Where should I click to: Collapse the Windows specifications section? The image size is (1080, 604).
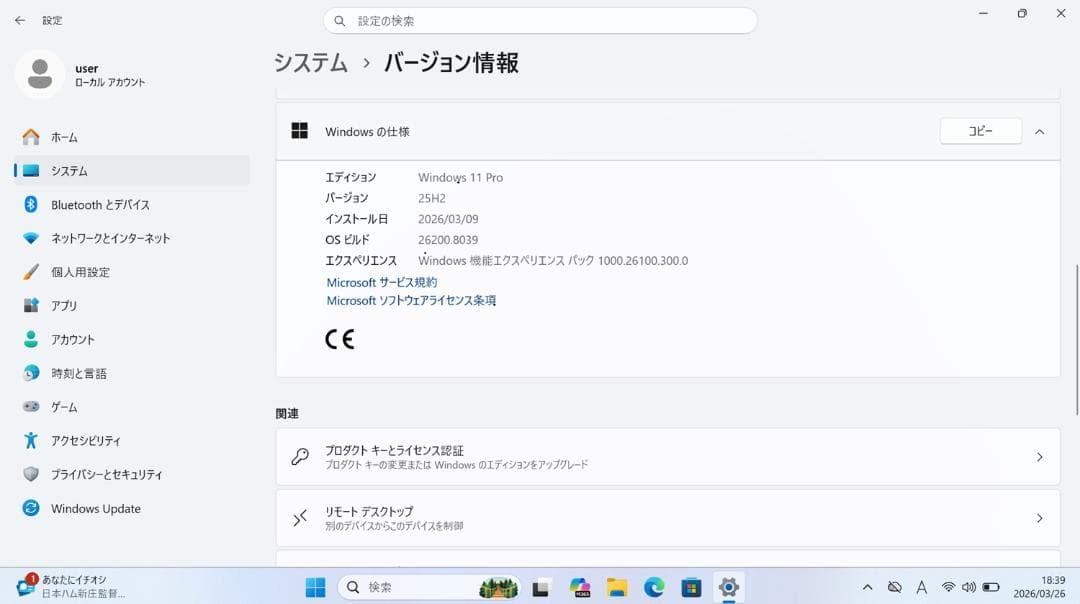coord(1039,132)
